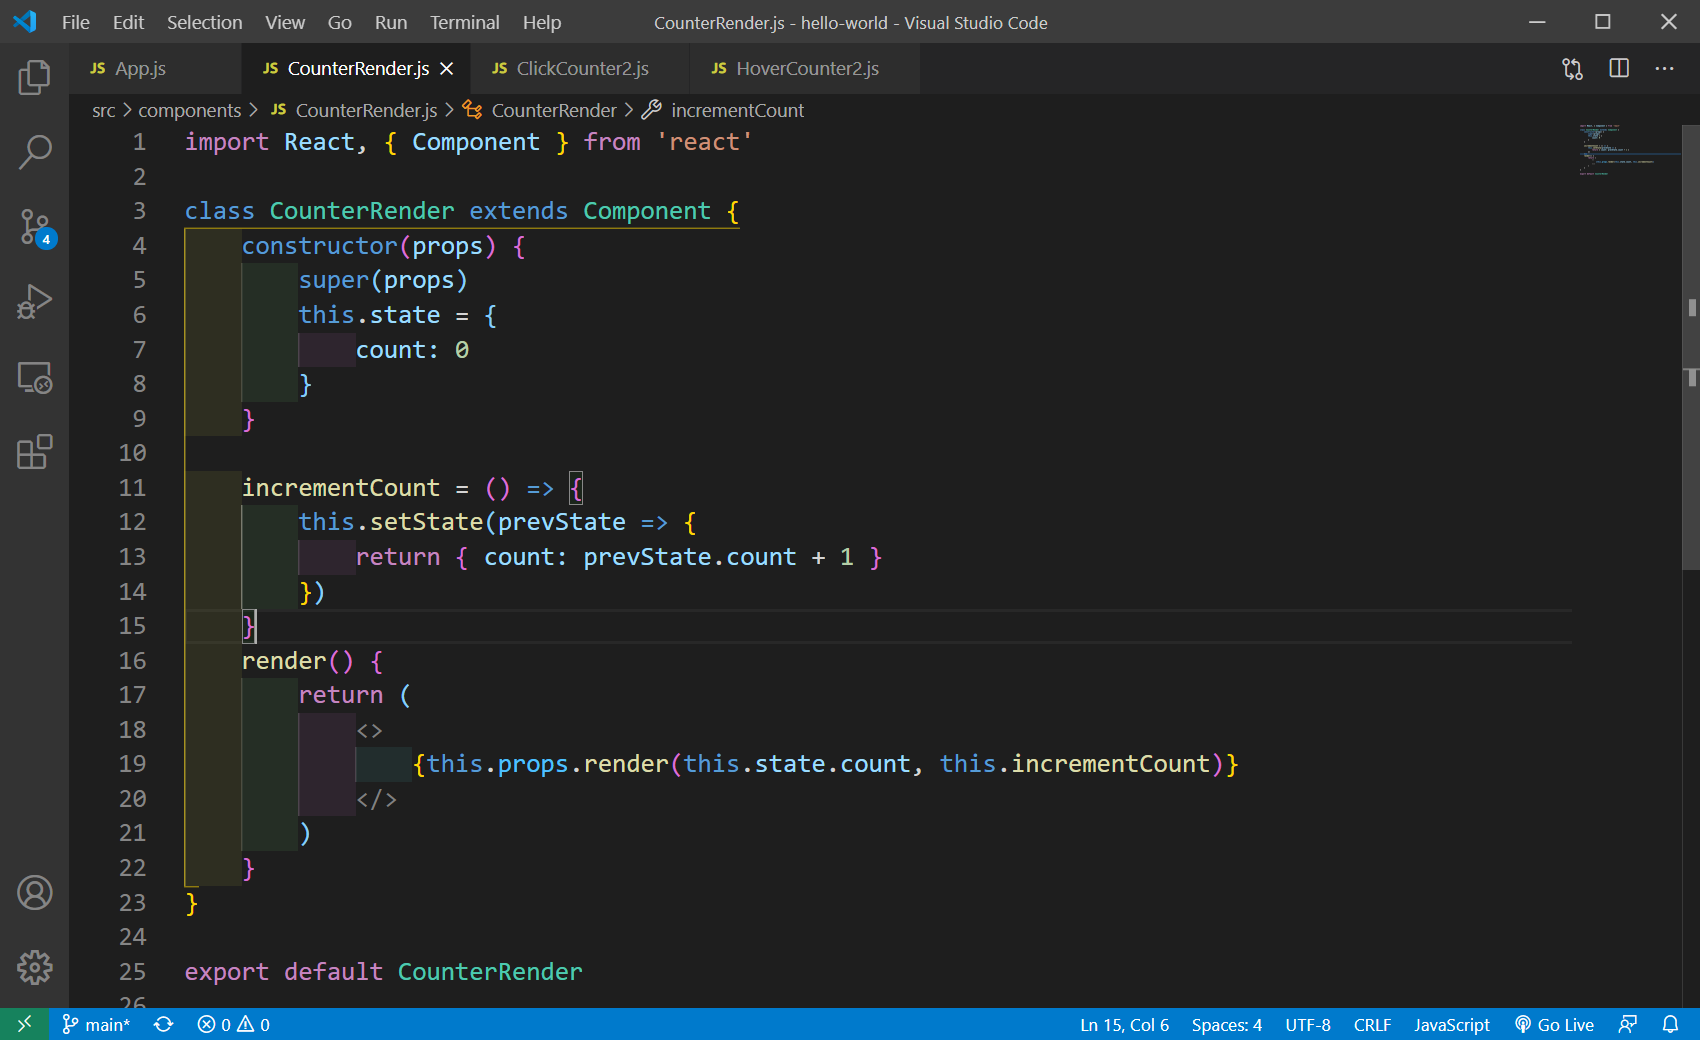Image resolution: width=1700 pixels, height=1040 pixels.
Task: Open the Go menu
Action: [340, 22]
